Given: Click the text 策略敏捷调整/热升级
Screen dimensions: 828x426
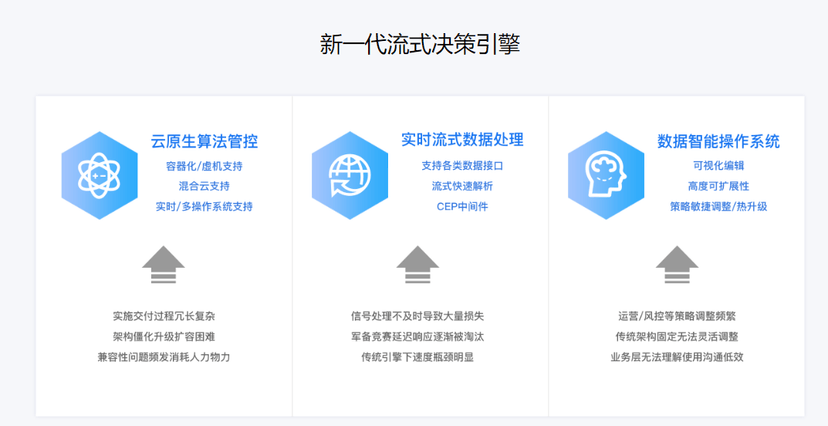Looking at the screenshot, I should 718,206.
